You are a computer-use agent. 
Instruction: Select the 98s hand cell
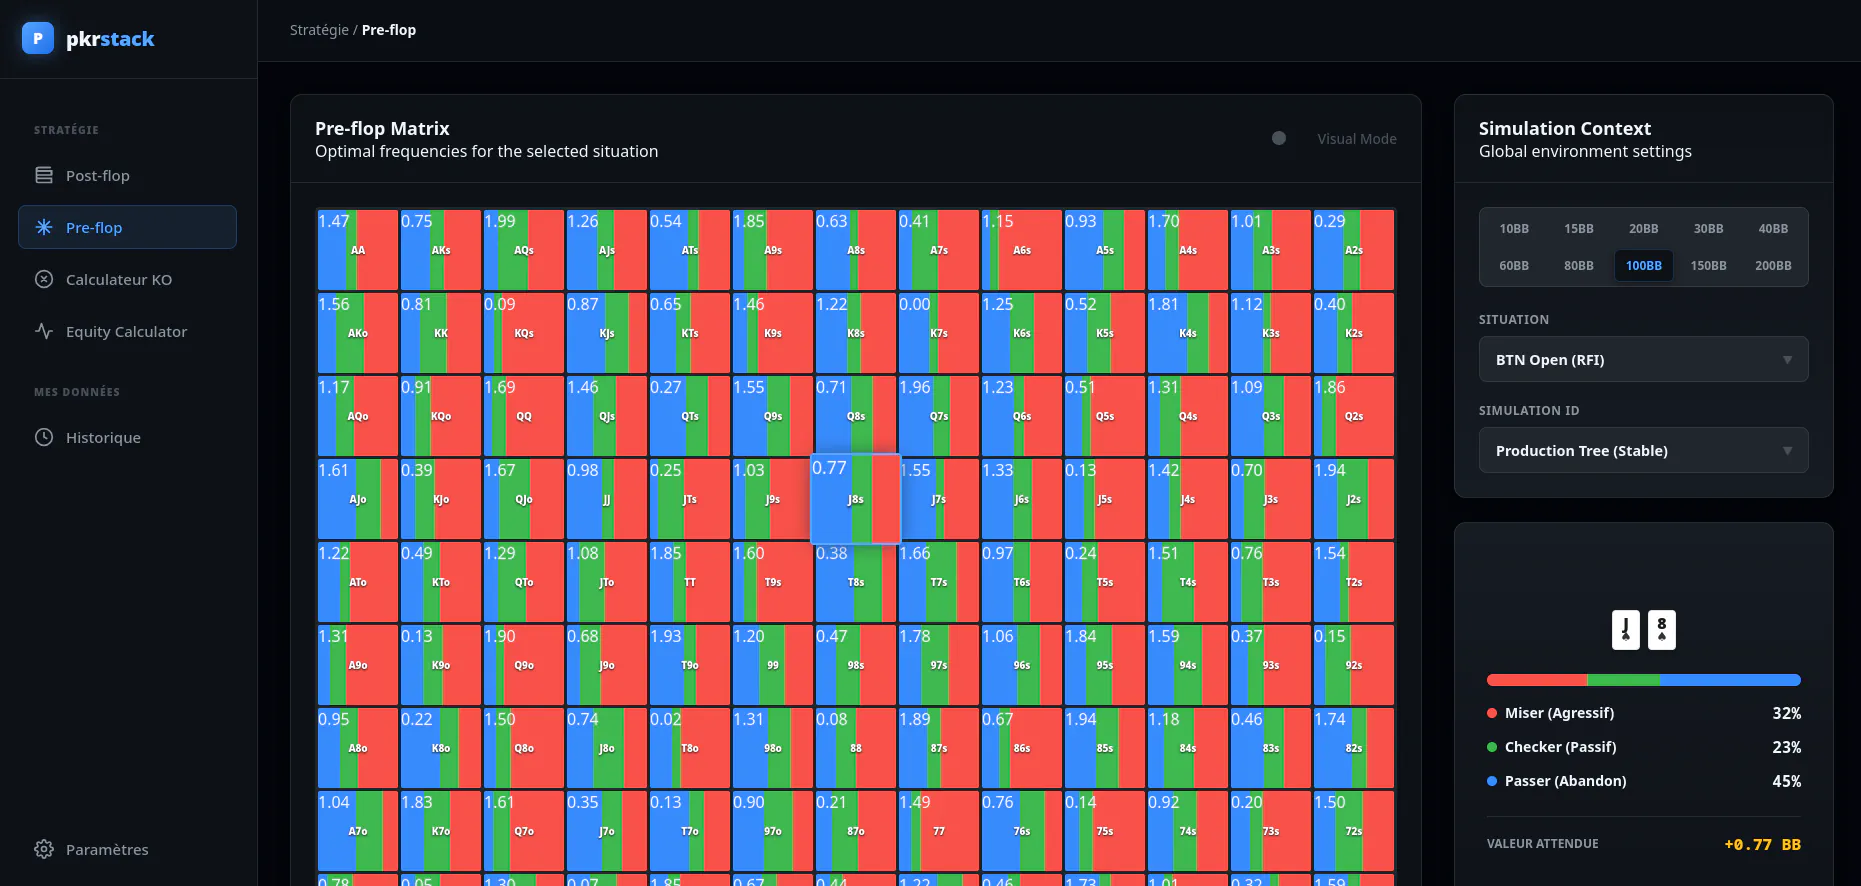coord(856,665)
